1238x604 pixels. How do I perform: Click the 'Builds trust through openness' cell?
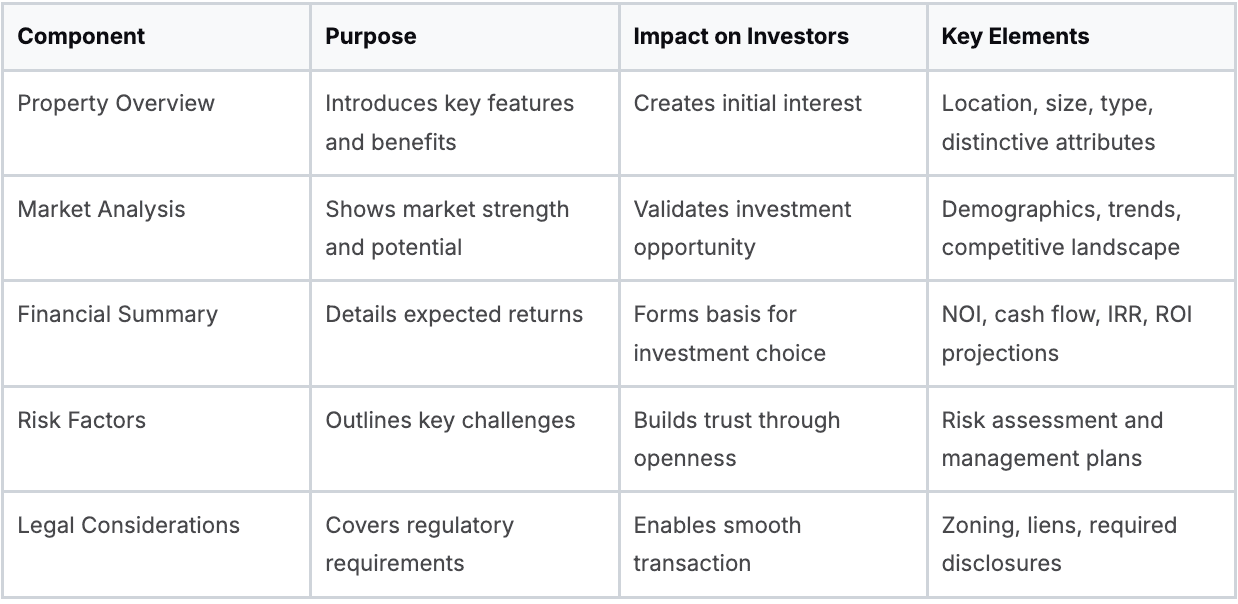(x=736, y=439)
